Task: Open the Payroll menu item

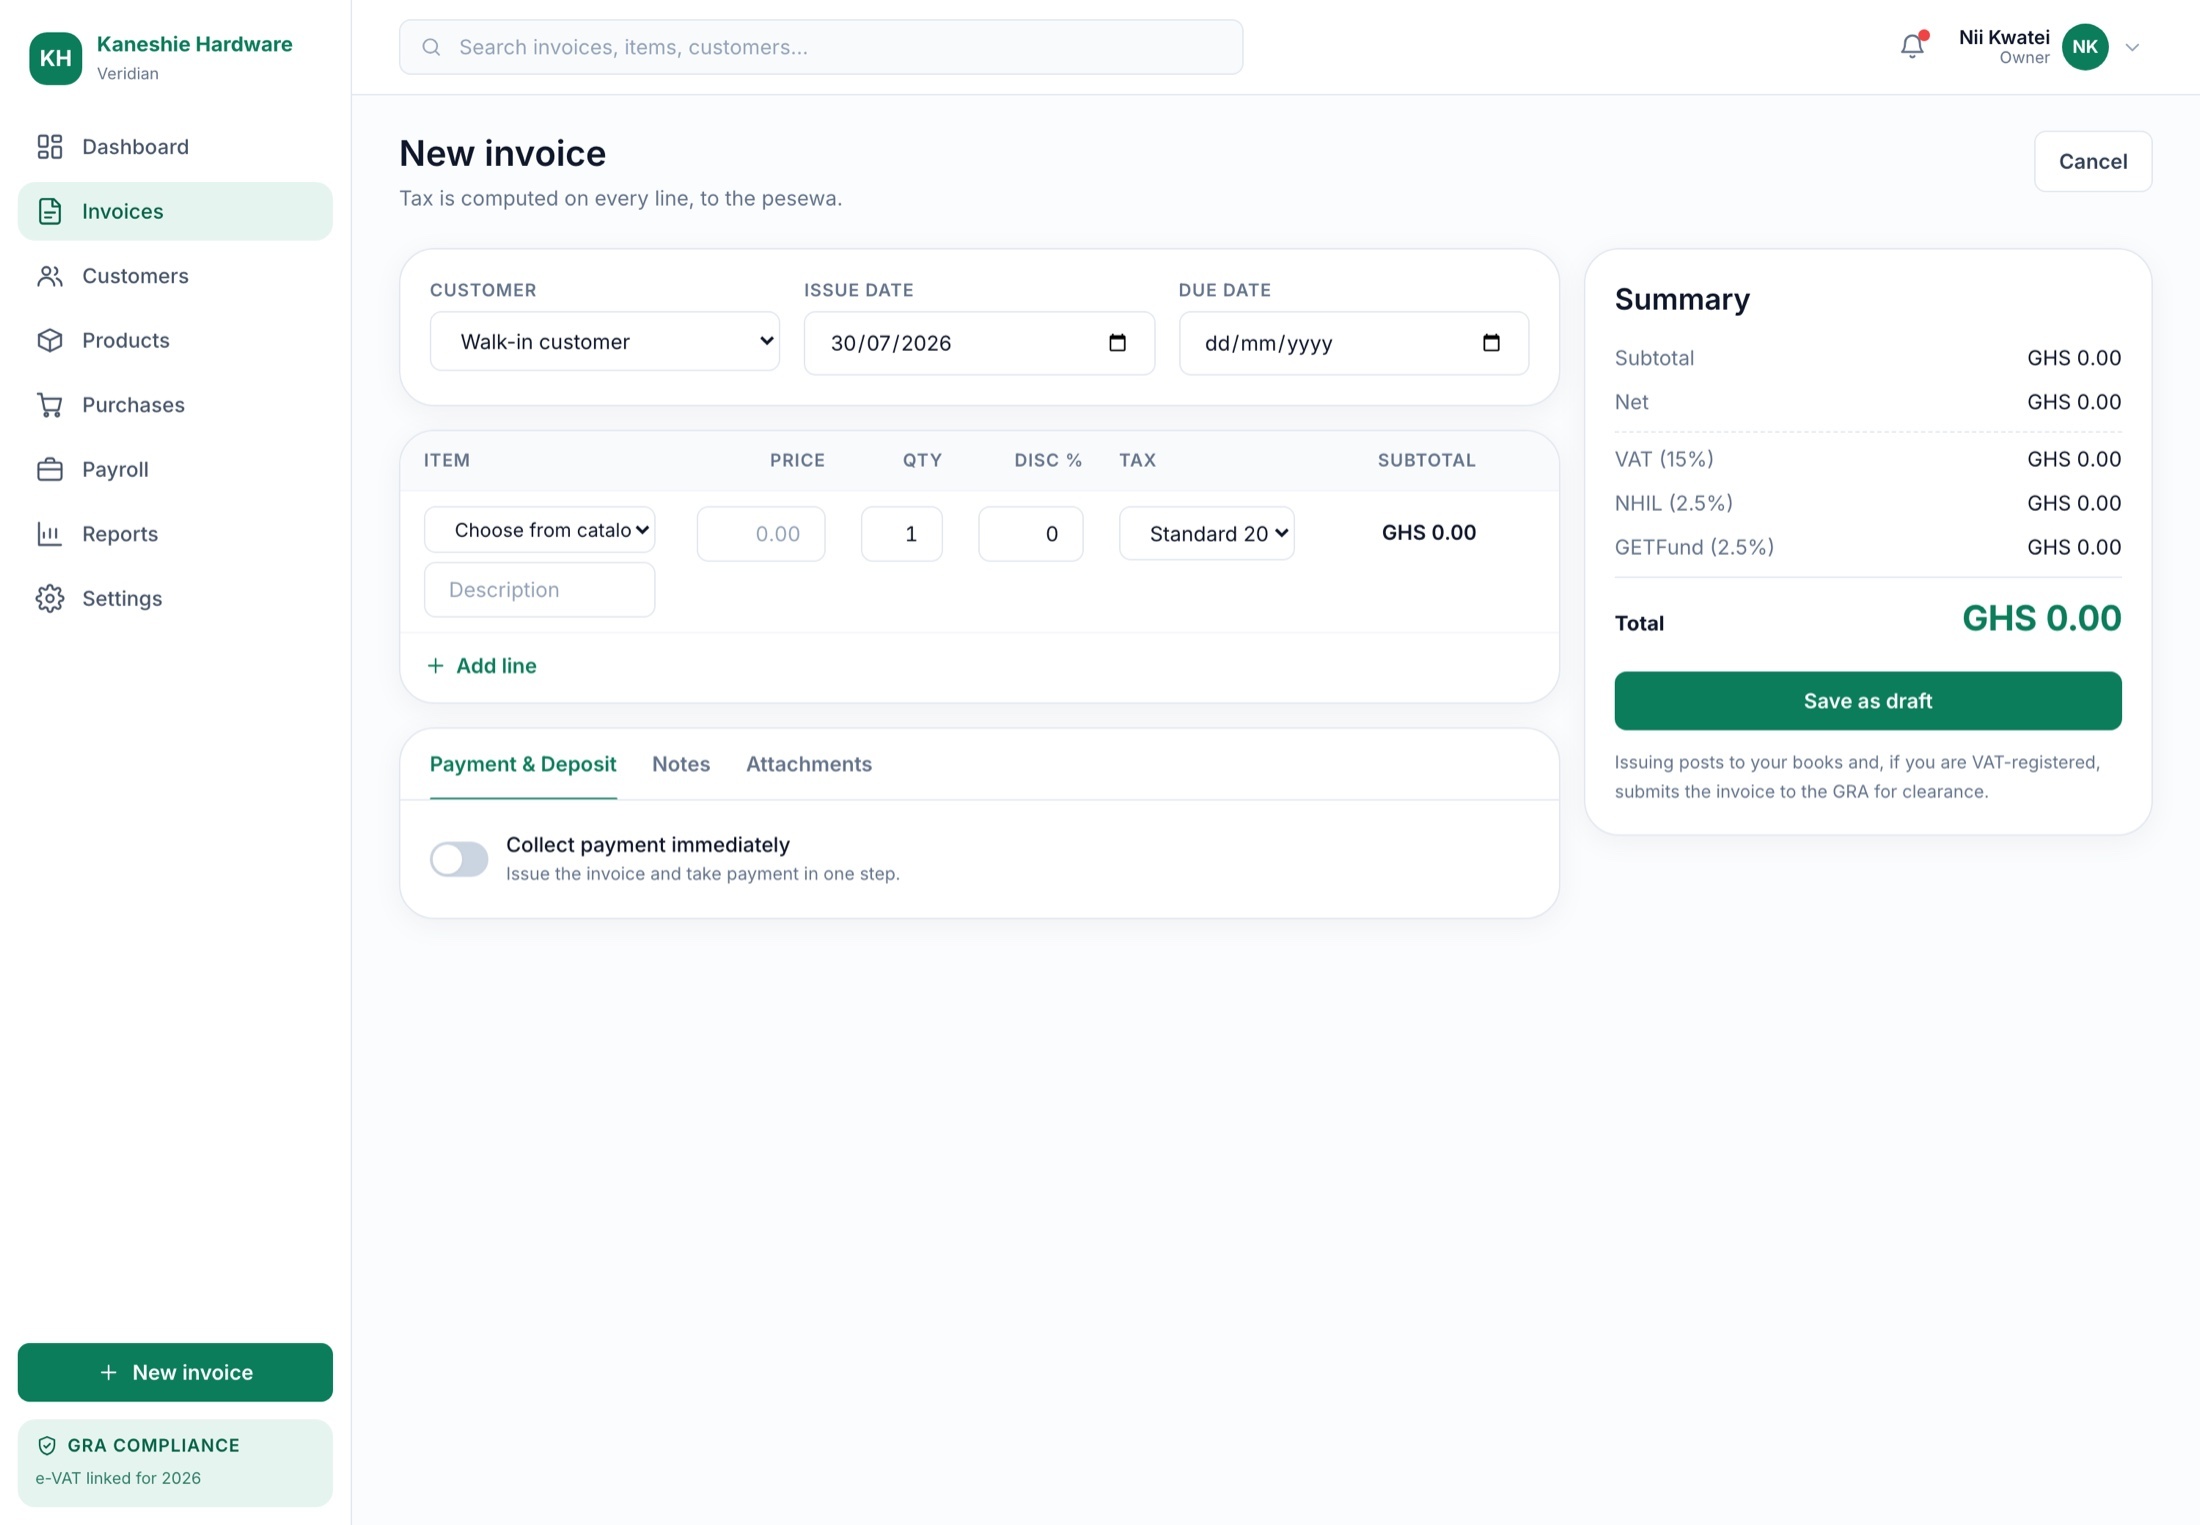Action: pyautogui.click(x=175, y=469)
